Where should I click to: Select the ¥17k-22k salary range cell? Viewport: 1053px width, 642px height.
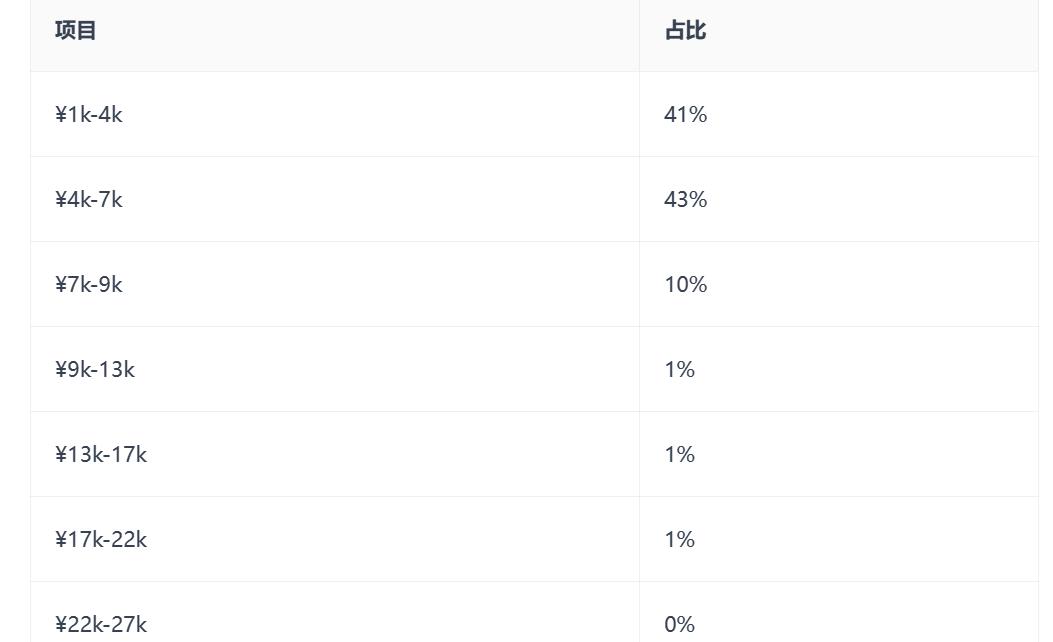pos(101,539)
